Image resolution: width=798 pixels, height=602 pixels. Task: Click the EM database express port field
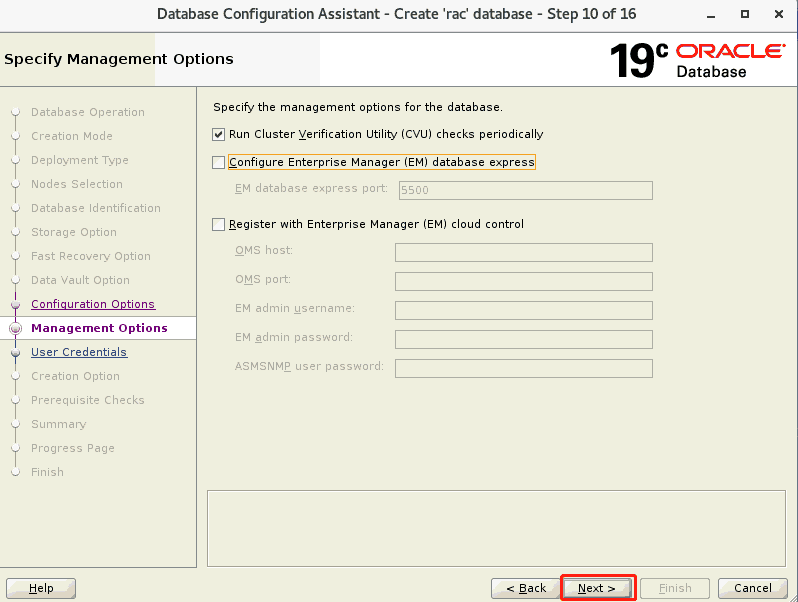tap(526, 190)
